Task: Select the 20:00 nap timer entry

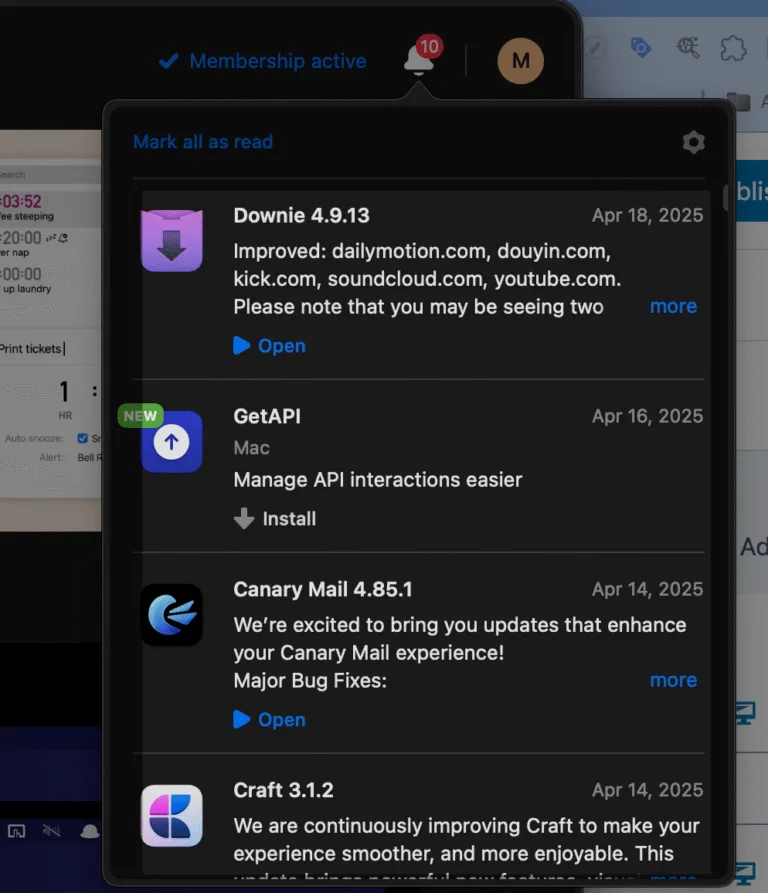Action: [50, 244]
